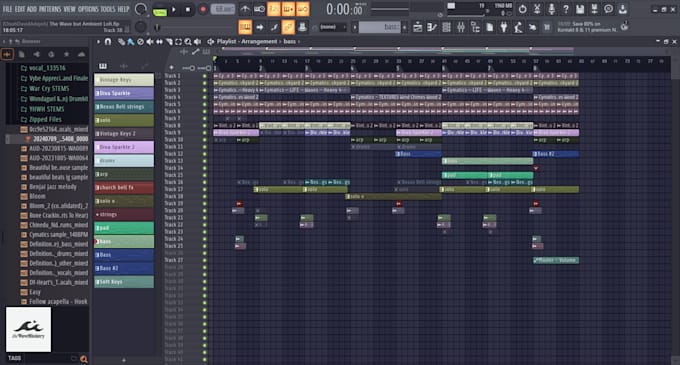Open the HELP menu

coord(124,9)
